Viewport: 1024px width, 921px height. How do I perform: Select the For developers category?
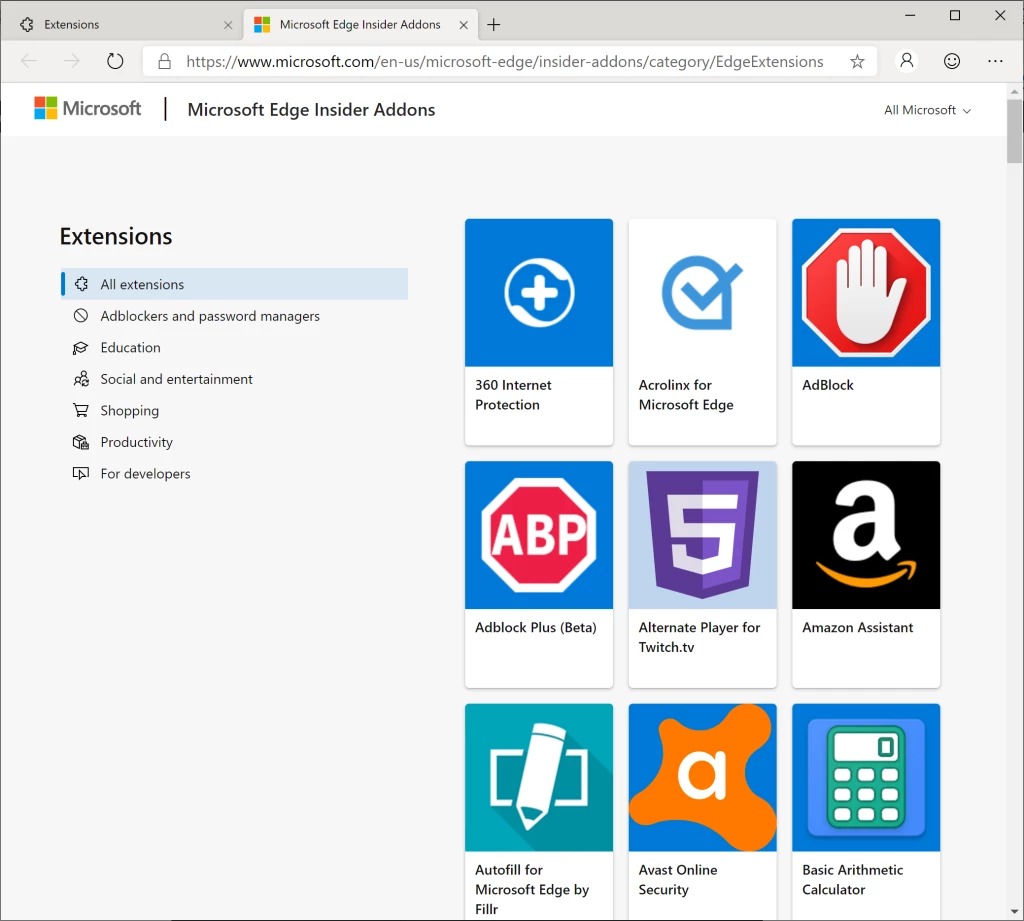click(x=145, y=474)
